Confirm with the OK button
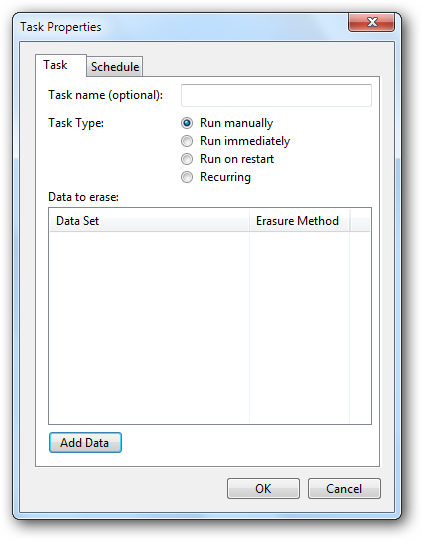The width and height of the screenshot is (422, 540). pyautogui.click(x=263, y=488)
